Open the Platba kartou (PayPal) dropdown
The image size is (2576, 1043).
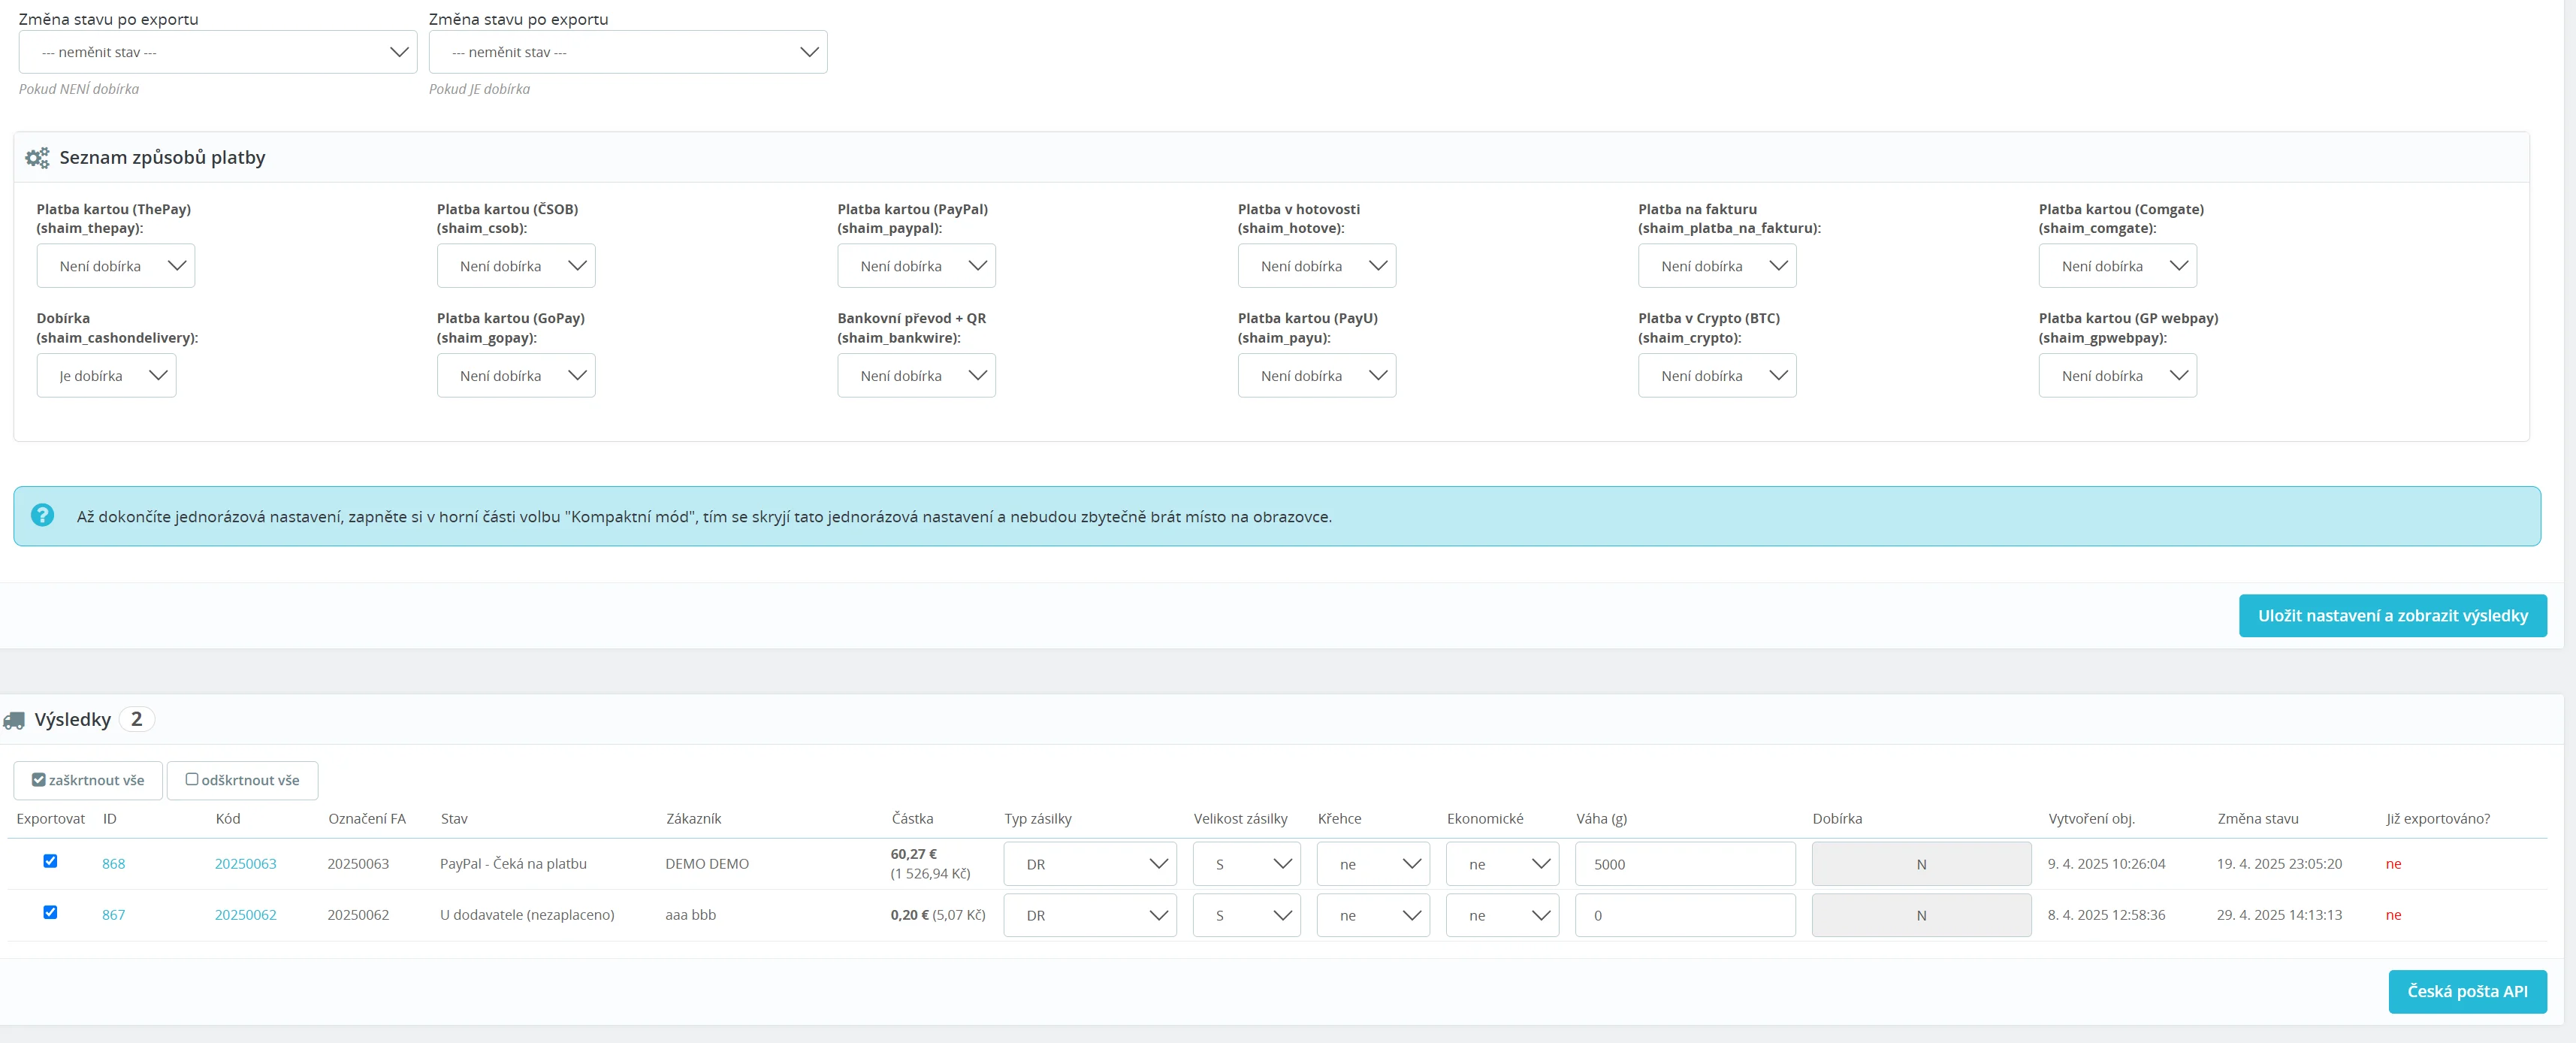pyautogui.click(x=915, y=266)
